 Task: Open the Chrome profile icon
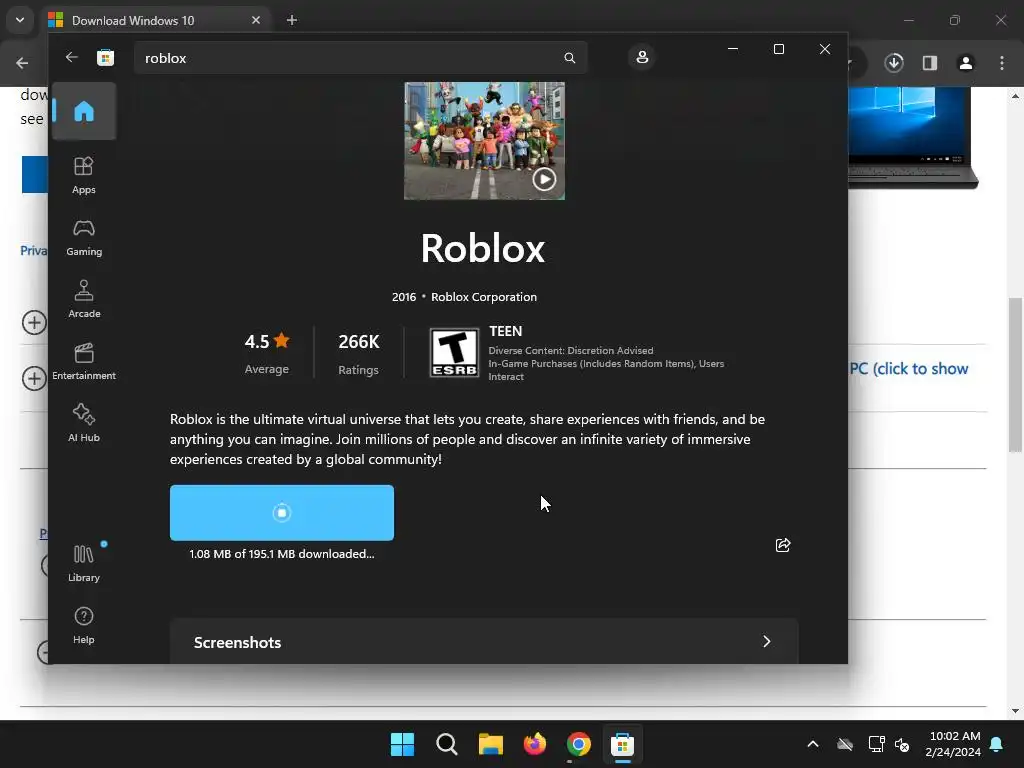point(966,63)
